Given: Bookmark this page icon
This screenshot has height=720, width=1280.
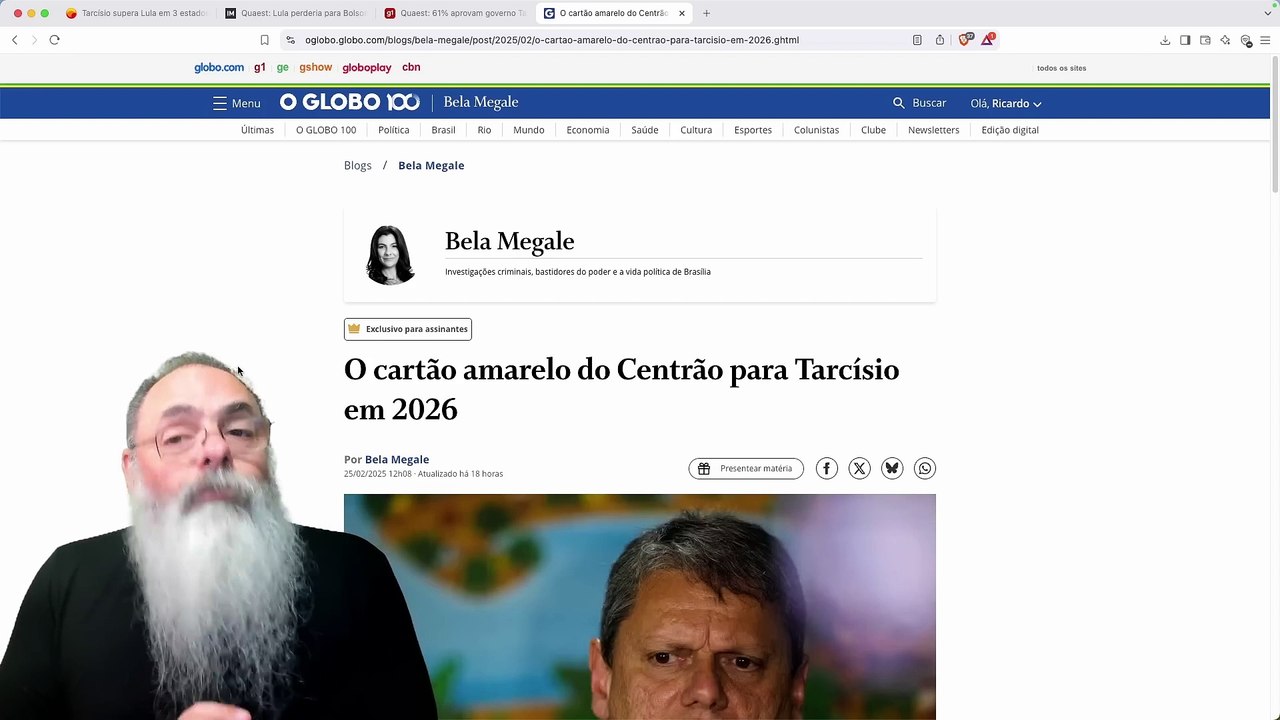Looking at the screenshot, I should coord(264,40).
